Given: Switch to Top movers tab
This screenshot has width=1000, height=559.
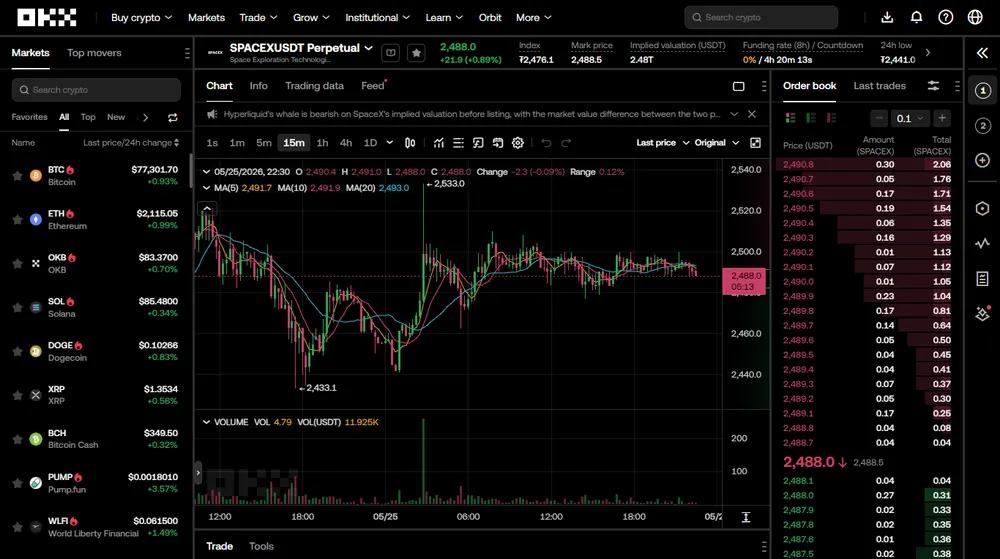Looking at the screenshot, I should click(x=94, y=53).
